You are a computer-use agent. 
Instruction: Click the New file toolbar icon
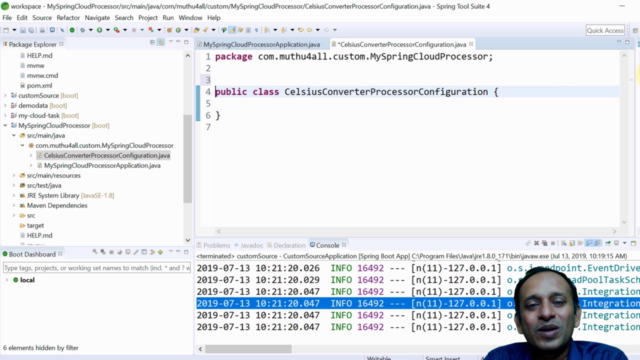(x=6, y=30)
